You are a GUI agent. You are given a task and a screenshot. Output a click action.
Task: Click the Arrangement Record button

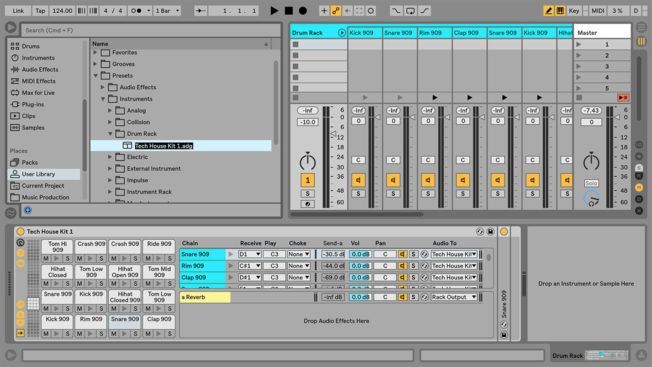(303, 11)
